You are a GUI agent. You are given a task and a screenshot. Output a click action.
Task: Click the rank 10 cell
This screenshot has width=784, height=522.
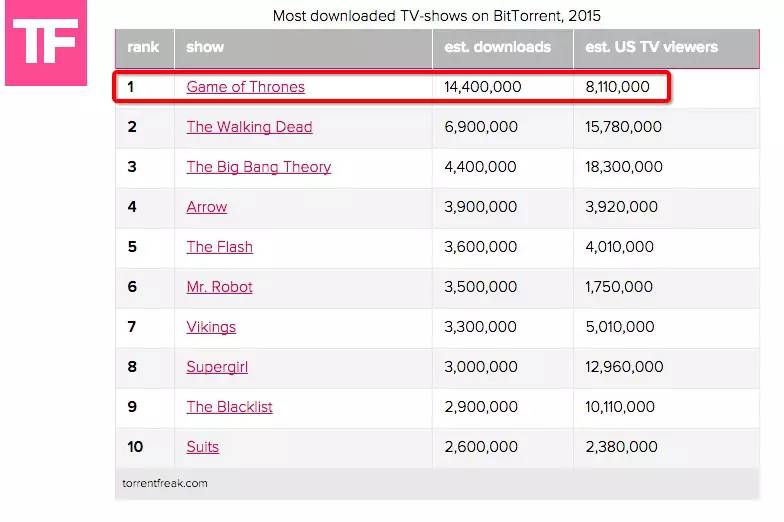pos(145,447)
